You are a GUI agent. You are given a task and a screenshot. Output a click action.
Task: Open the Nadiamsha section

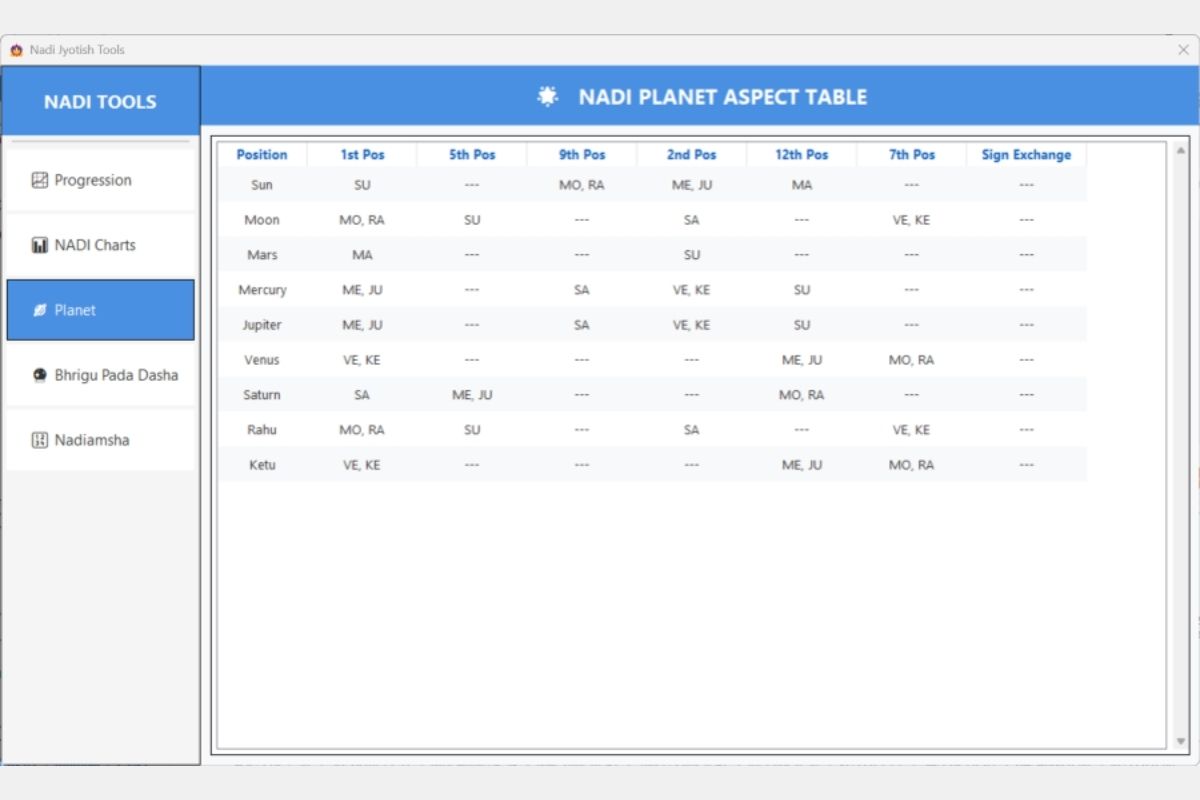pos(100,440)
